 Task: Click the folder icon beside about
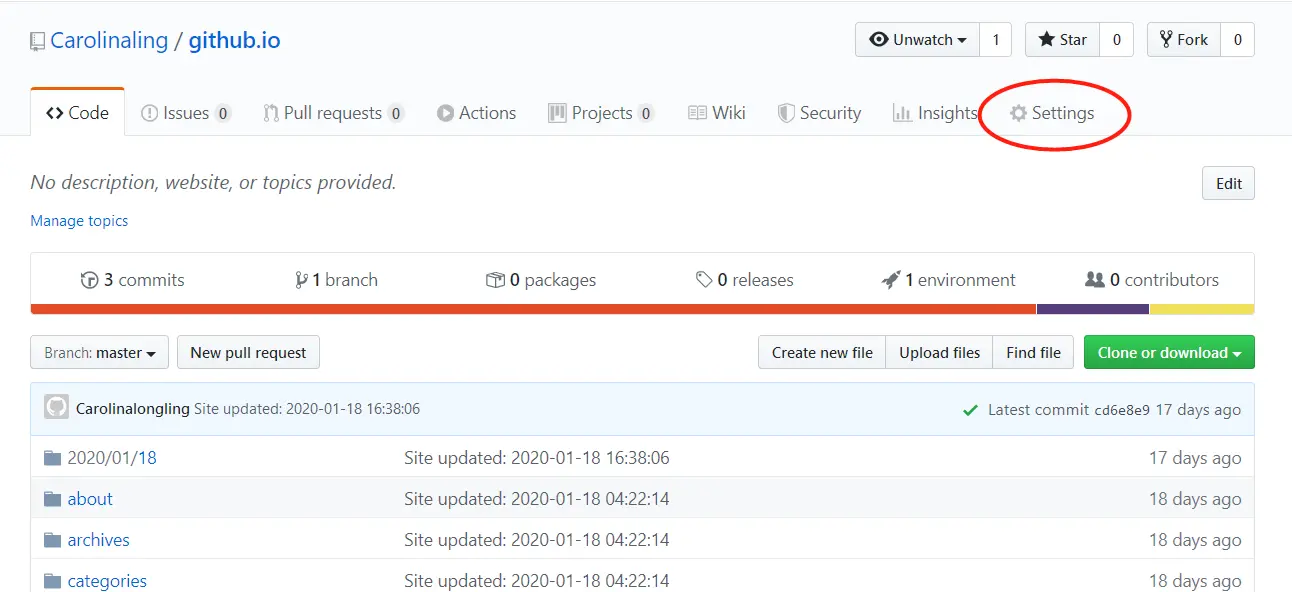[53, 499]
